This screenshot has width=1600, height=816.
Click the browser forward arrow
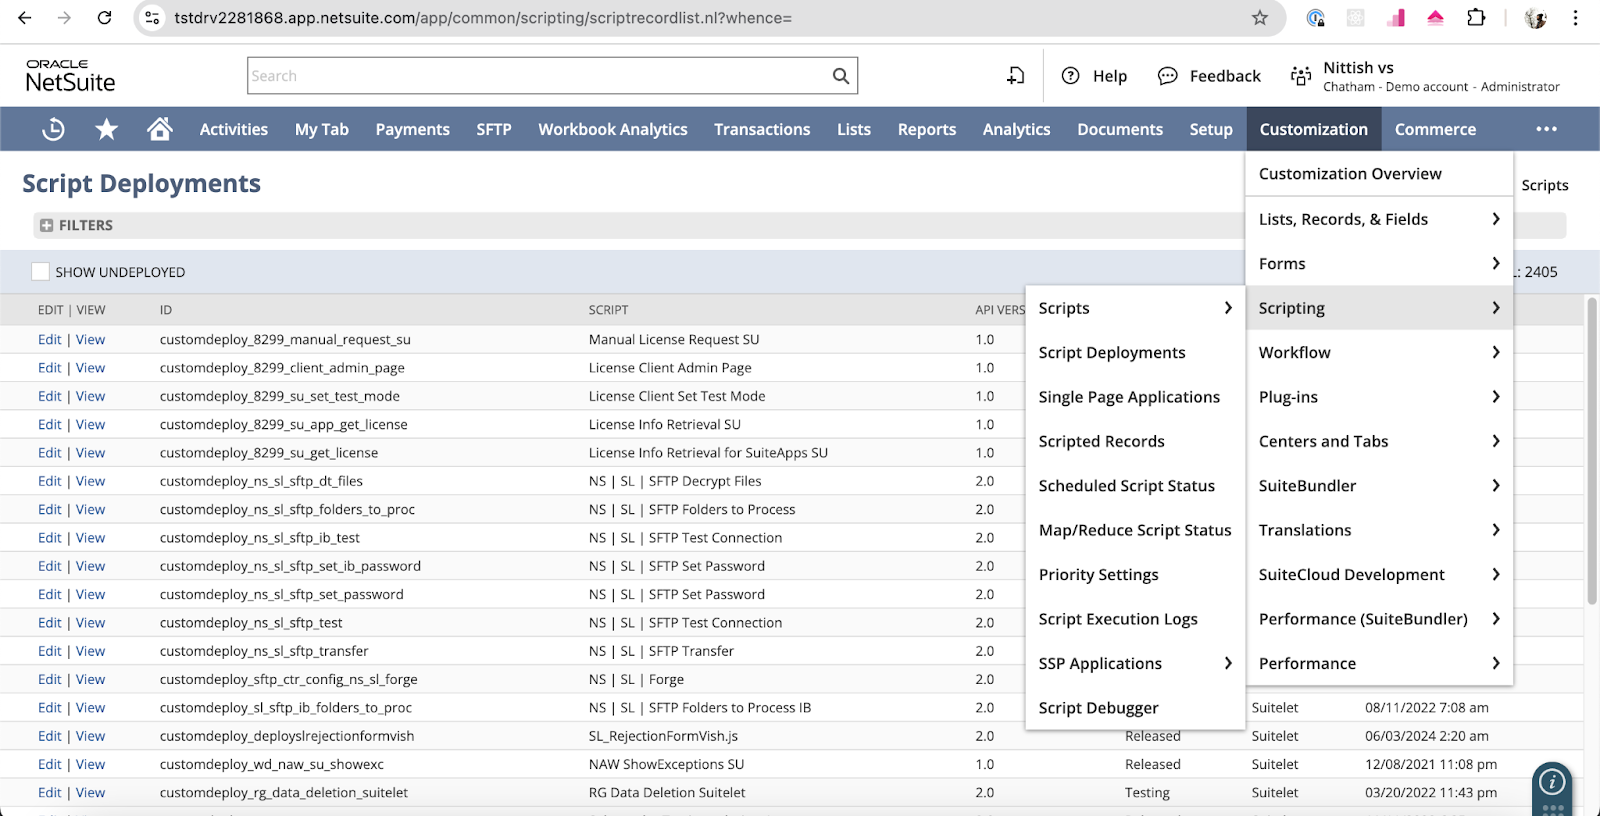64,18
